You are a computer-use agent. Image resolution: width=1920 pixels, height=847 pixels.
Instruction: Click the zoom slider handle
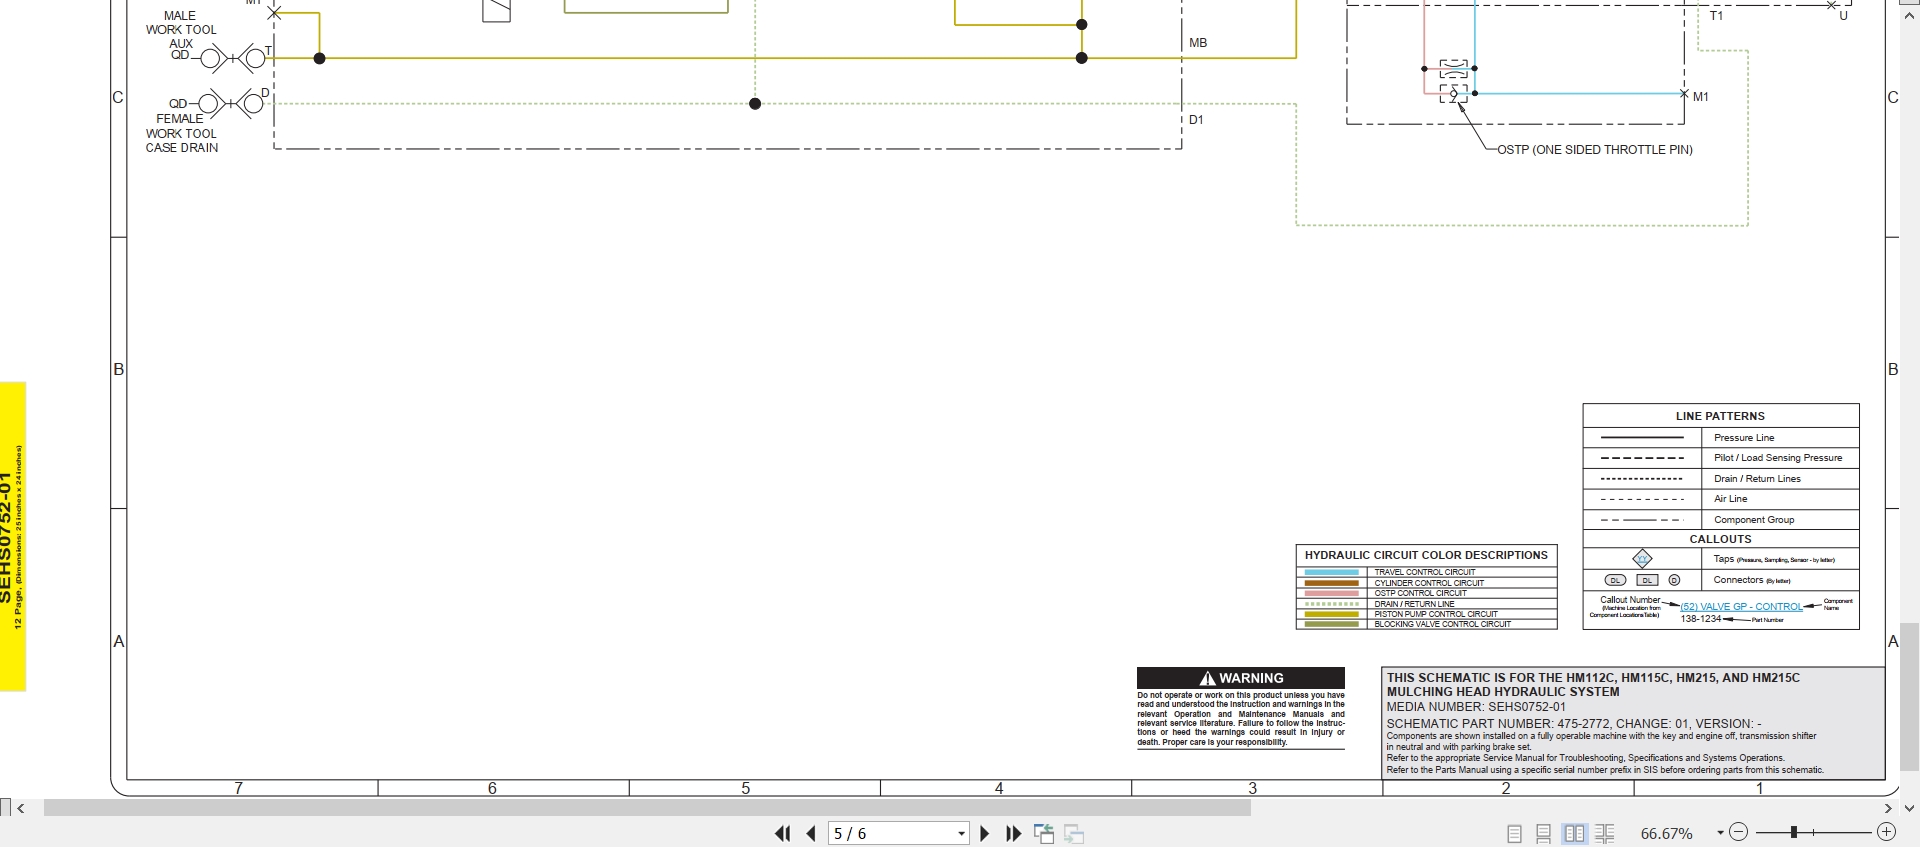(x=1794, y=832)
